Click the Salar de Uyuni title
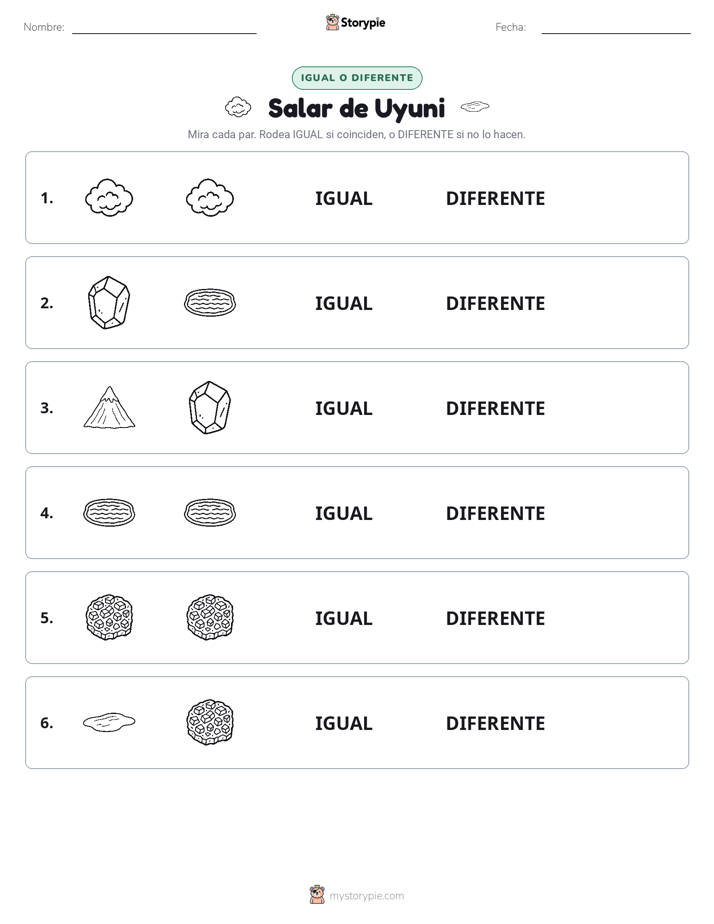This screenshot has height=924, width=714. point(356,108)
